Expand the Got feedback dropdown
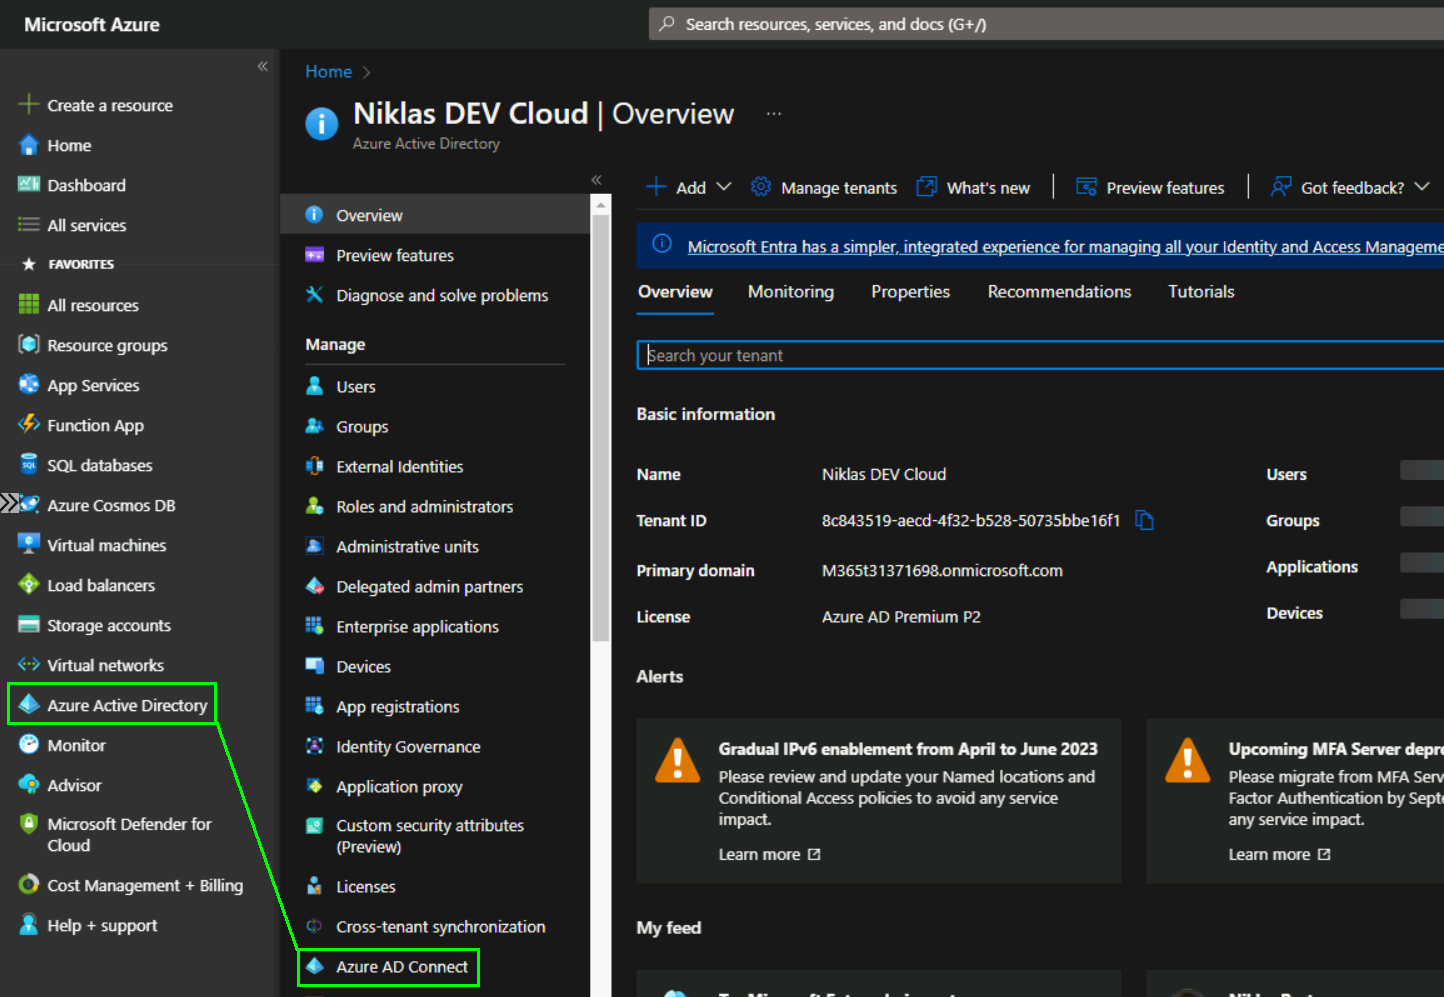The image size is (1444, 997). (1421, 187)
